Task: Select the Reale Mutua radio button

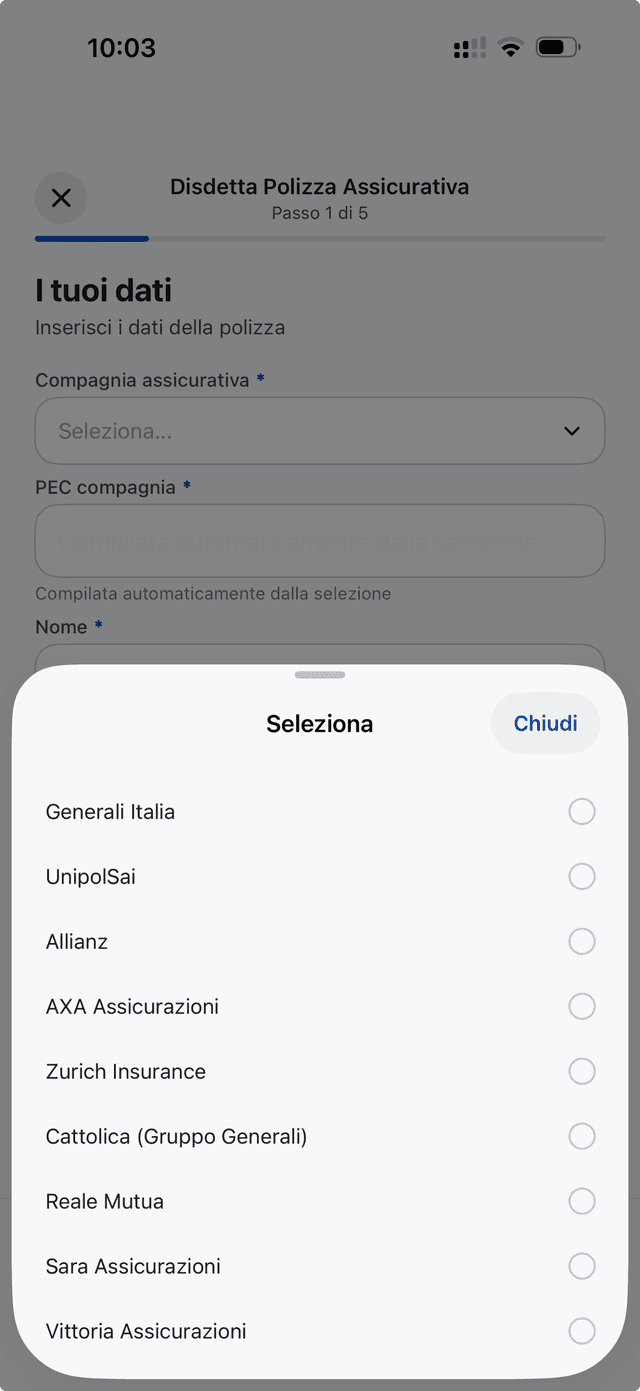Action: coord(582,1201)
